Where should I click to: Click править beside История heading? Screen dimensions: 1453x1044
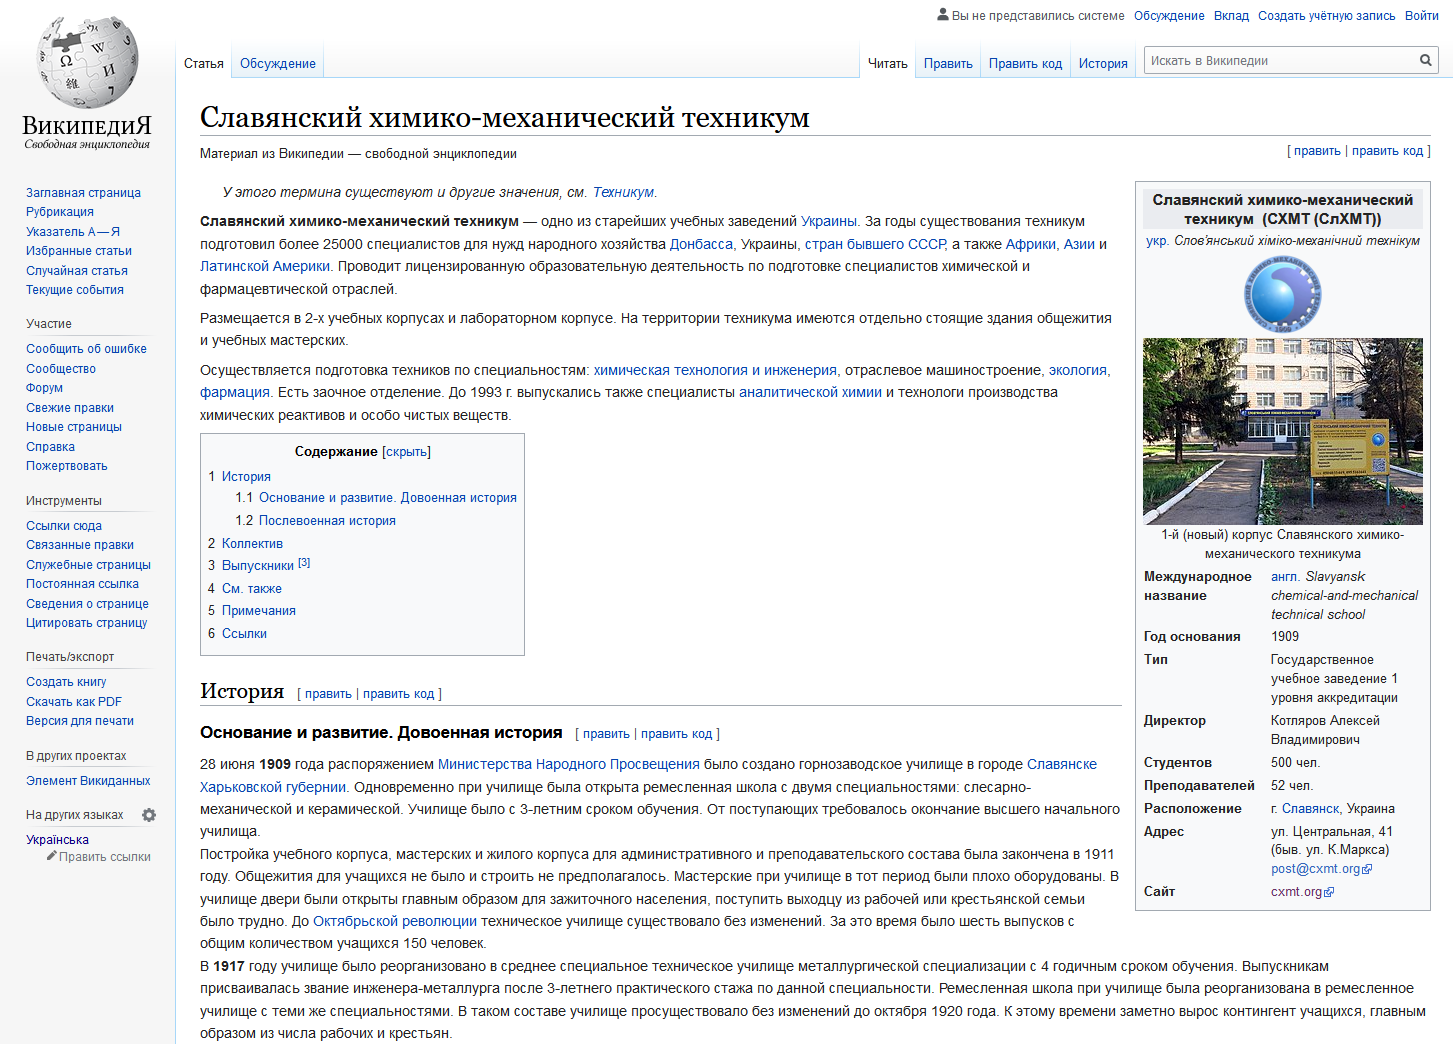(328, 694)
